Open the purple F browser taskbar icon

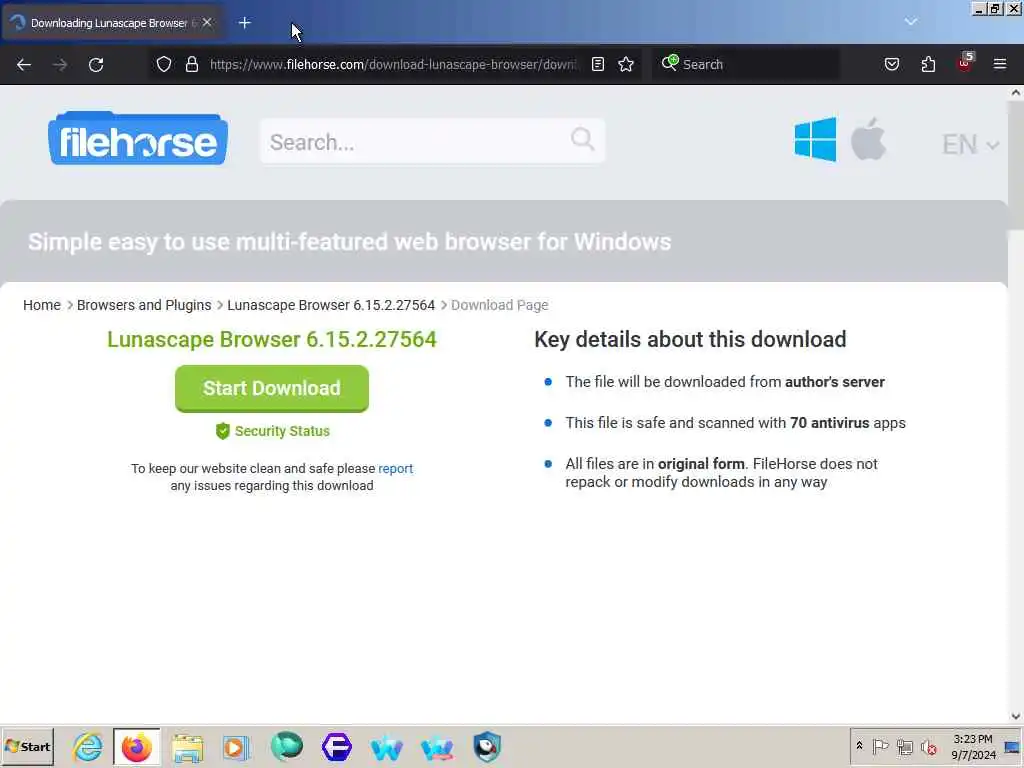click(336, 747)
